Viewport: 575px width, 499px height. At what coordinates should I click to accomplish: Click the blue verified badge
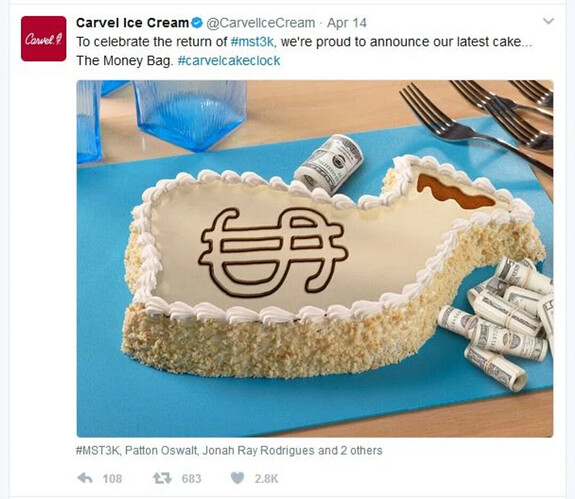(x=197, y=23)
